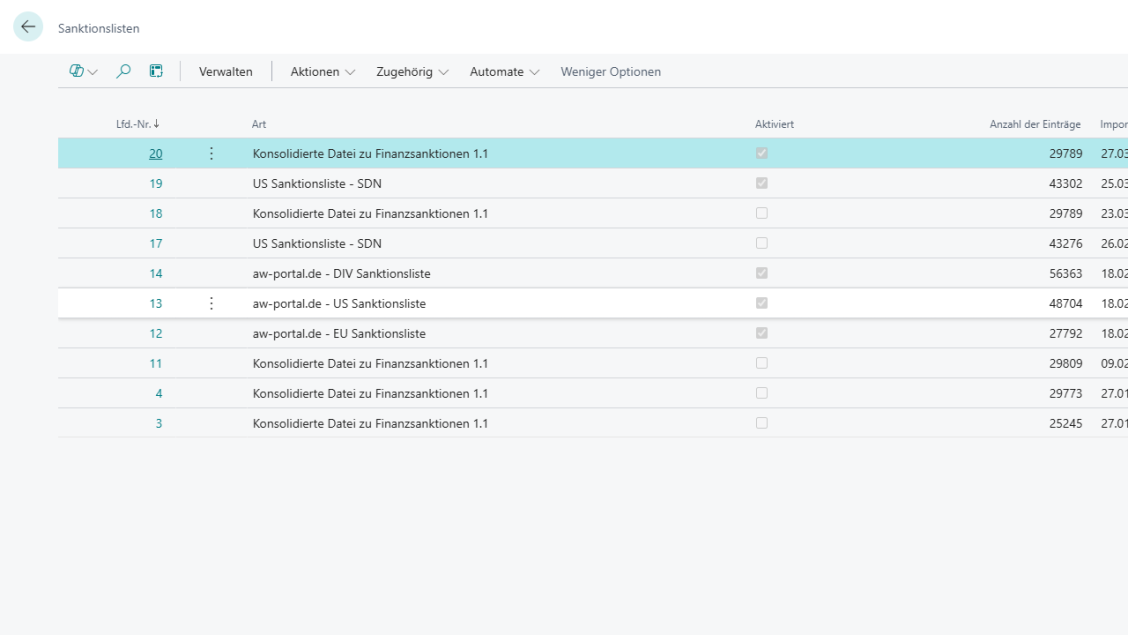This screenshot has height=635, width=1128.
Task: Open entry number 12 link
Action: 155,334
